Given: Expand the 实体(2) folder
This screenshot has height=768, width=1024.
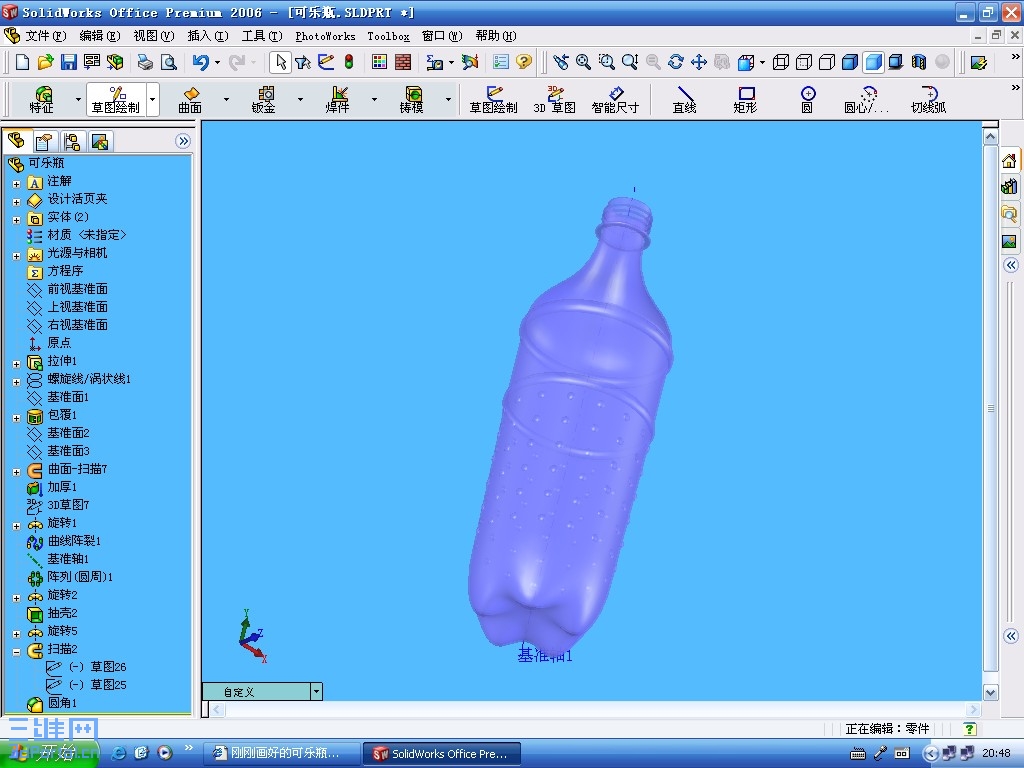Looking at the screenshot, I should tap(16, 220).
